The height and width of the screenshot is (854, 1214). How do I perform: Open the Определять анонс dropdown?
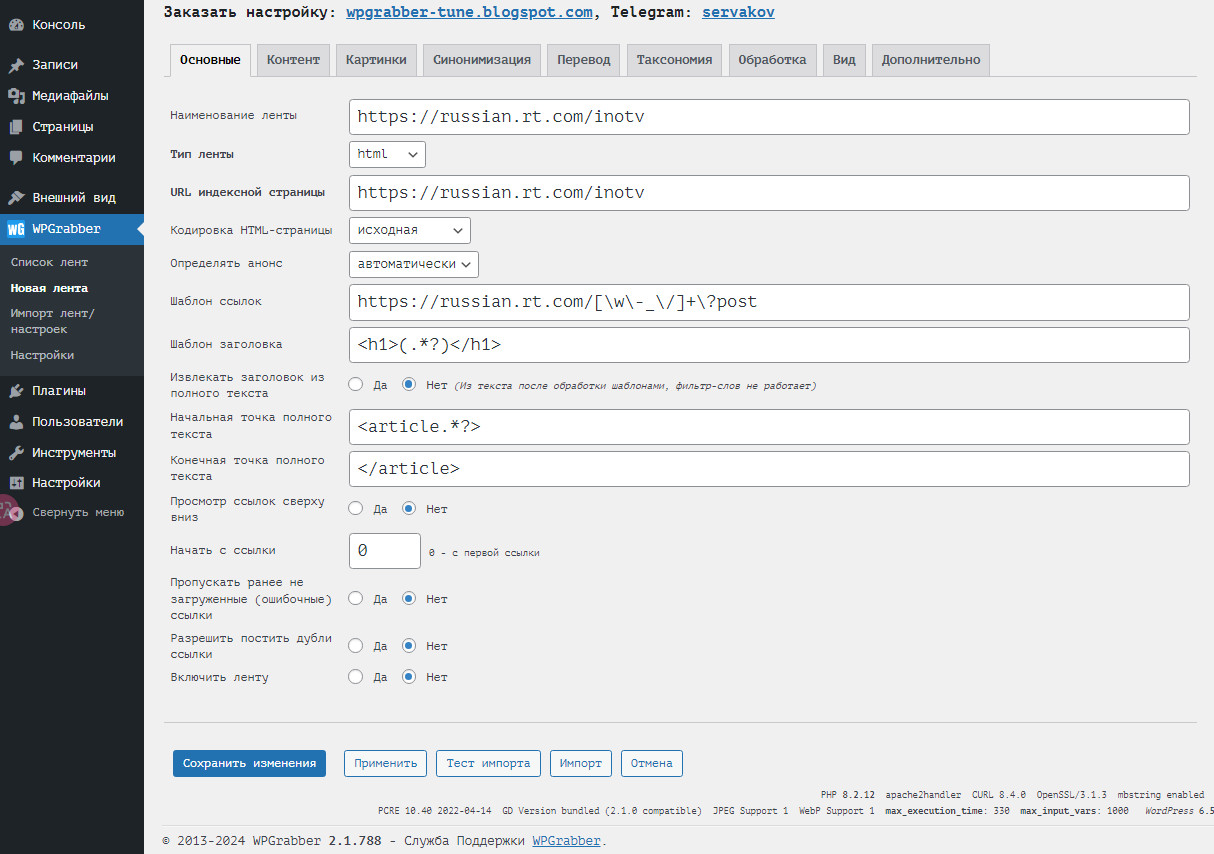pyautogui.click(x=414, y=264)
